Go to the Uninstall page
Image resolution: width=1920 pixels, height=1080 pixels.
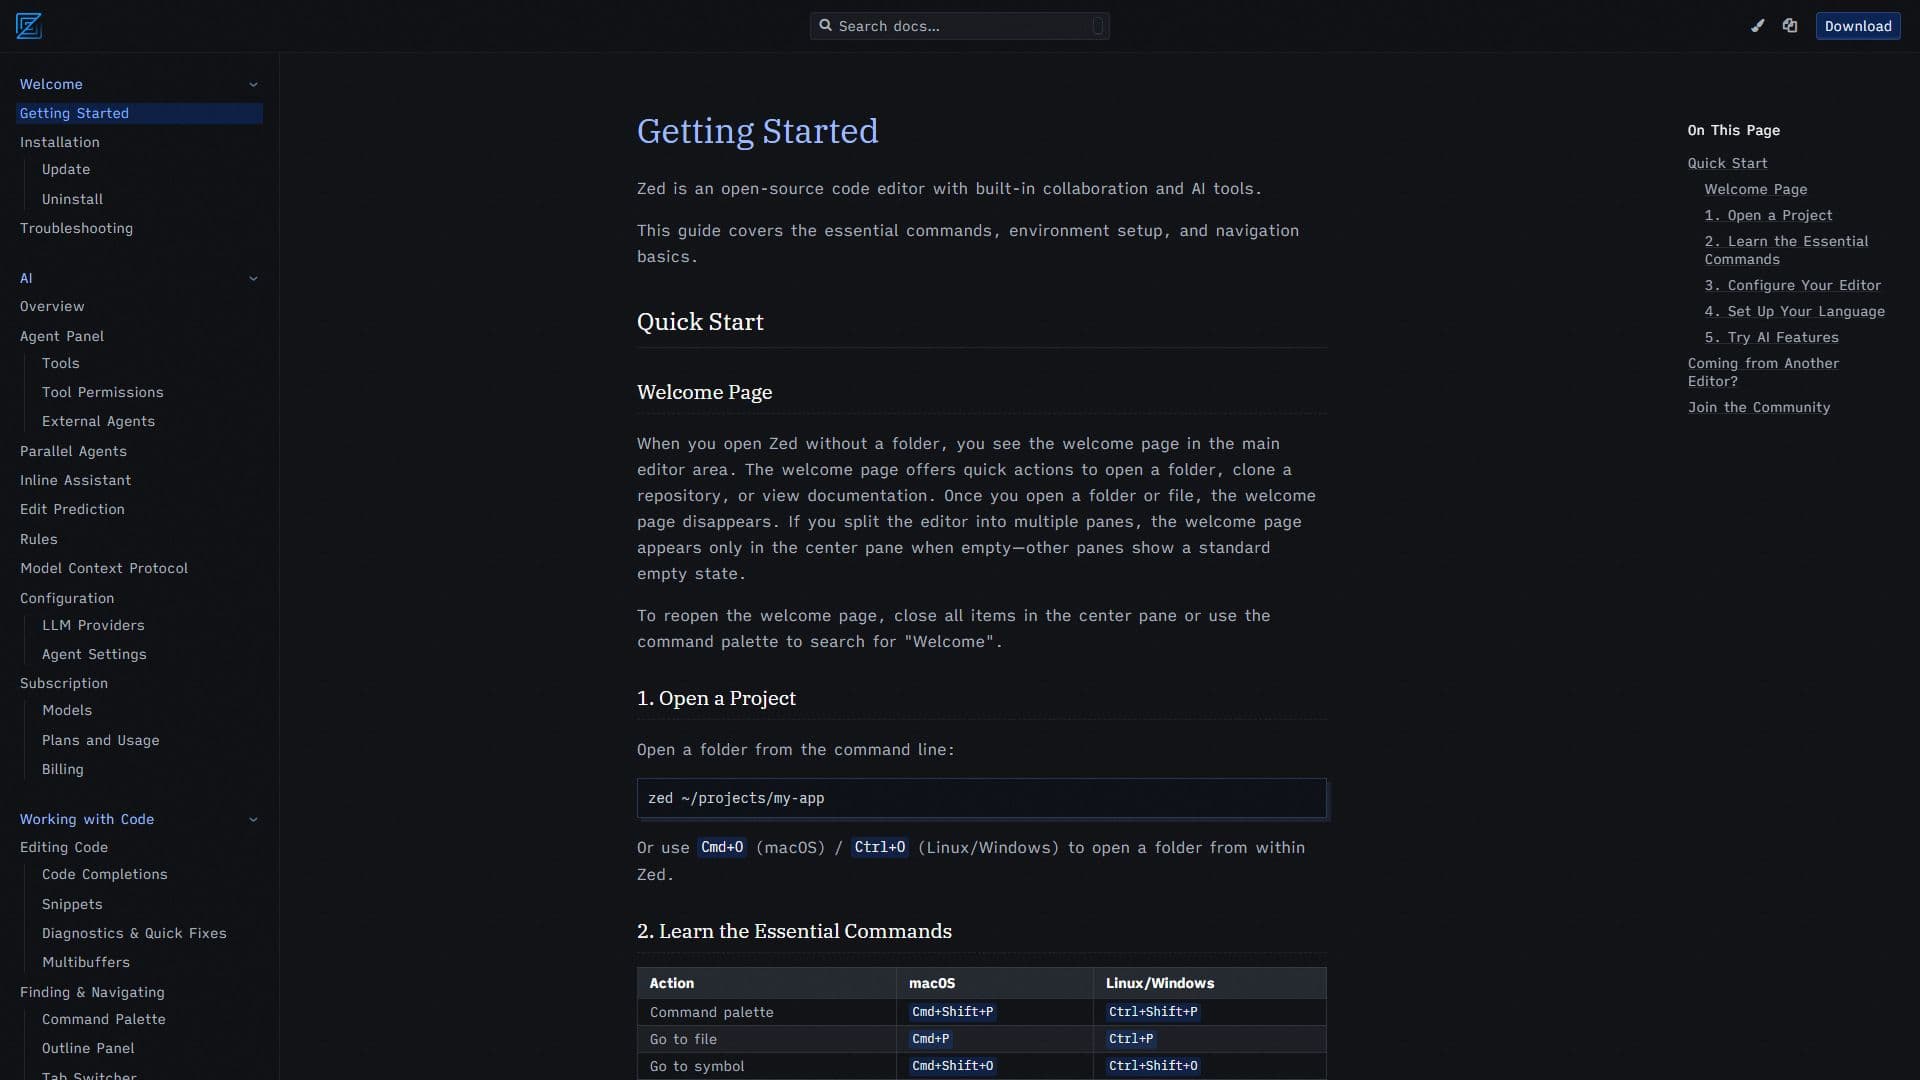tap(72, 199)
